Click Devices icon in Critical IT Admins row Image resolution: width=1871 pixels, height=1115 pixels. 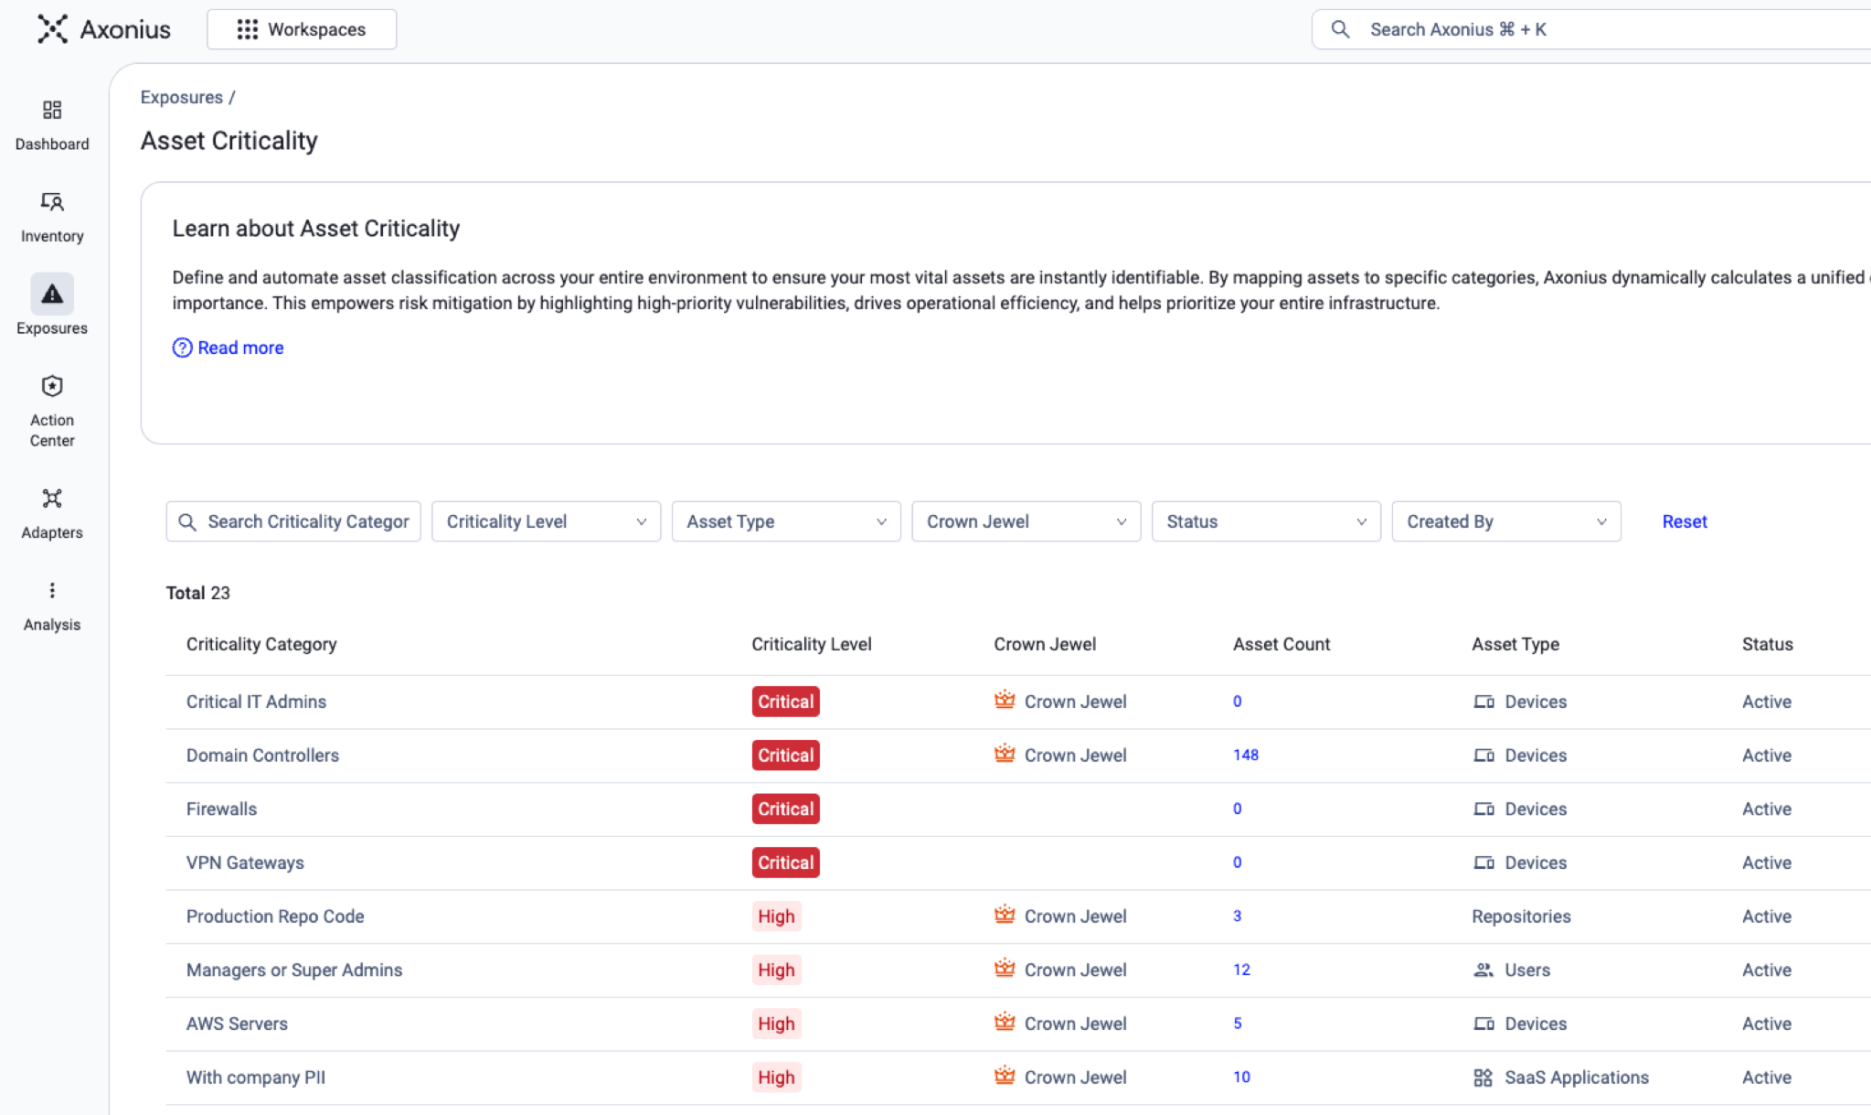click(1484, 702)
